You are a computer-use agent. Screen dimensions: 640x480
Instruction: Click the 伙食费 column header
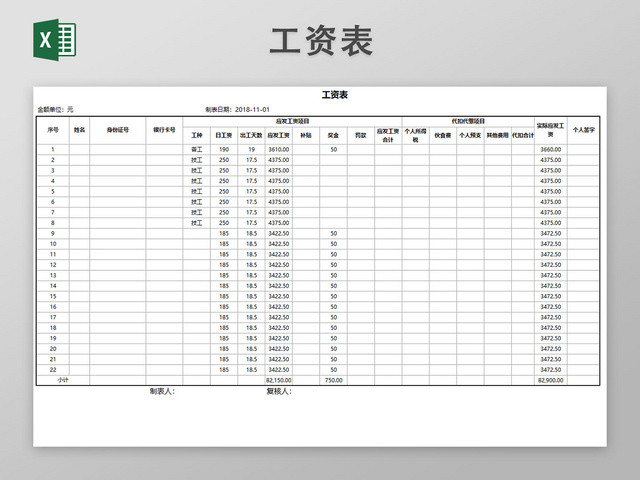pos(443,135)
